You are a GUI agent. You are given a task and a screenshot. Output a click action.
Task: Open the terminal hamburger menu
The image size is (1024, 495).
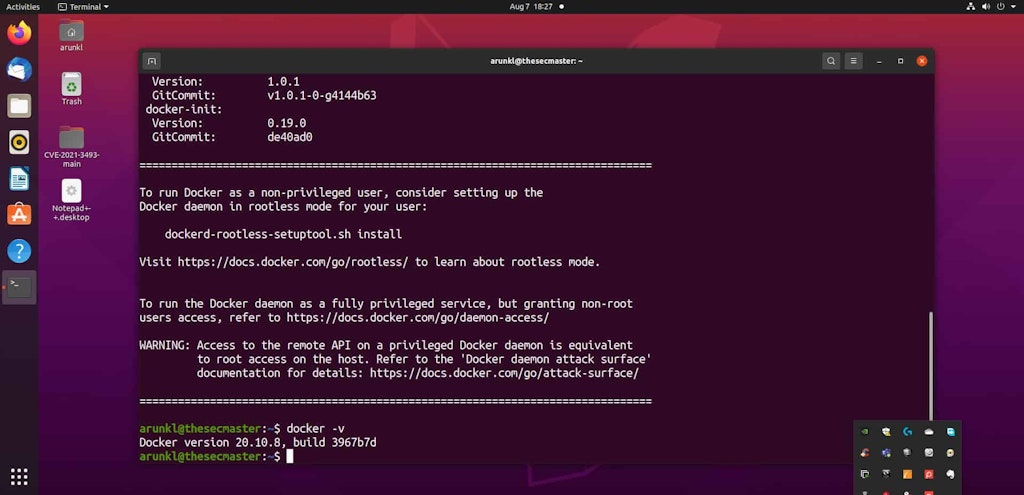point(853,61)
